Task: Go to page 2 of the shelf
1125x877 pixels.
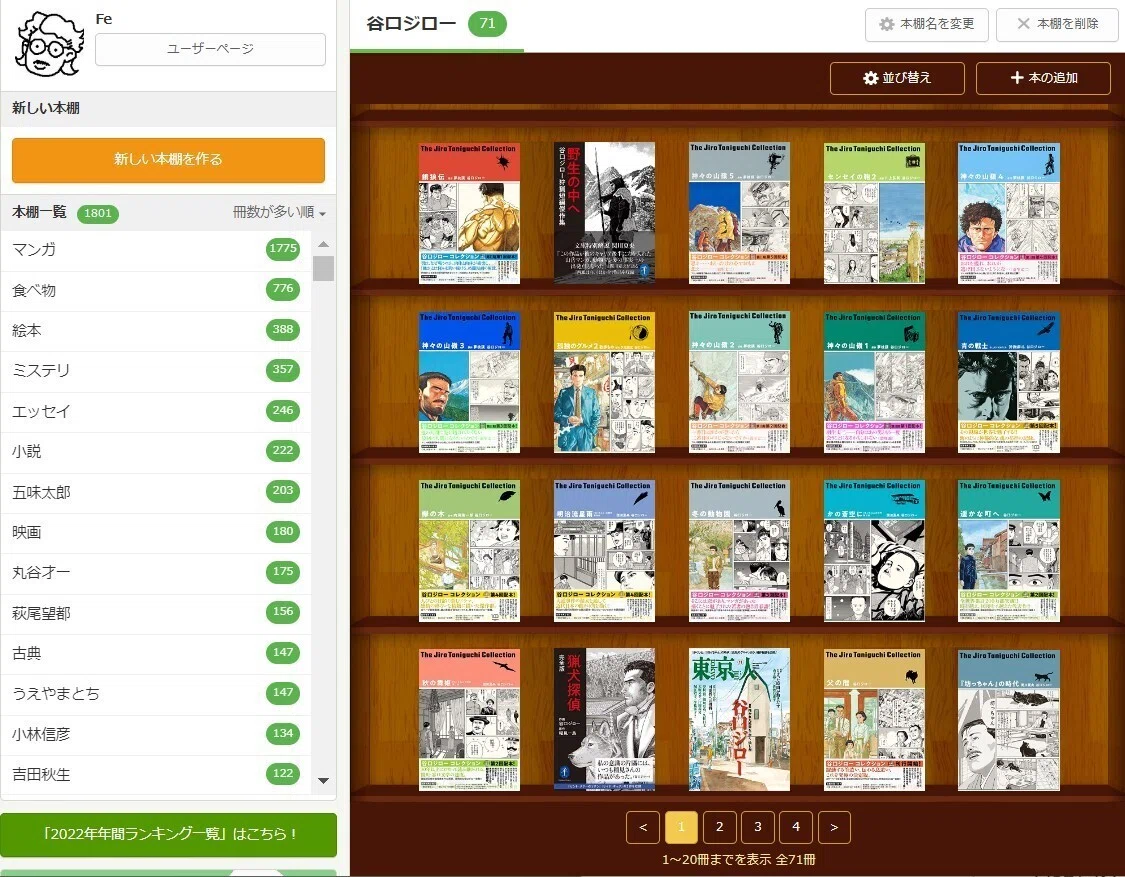Action: coord(719,827)
